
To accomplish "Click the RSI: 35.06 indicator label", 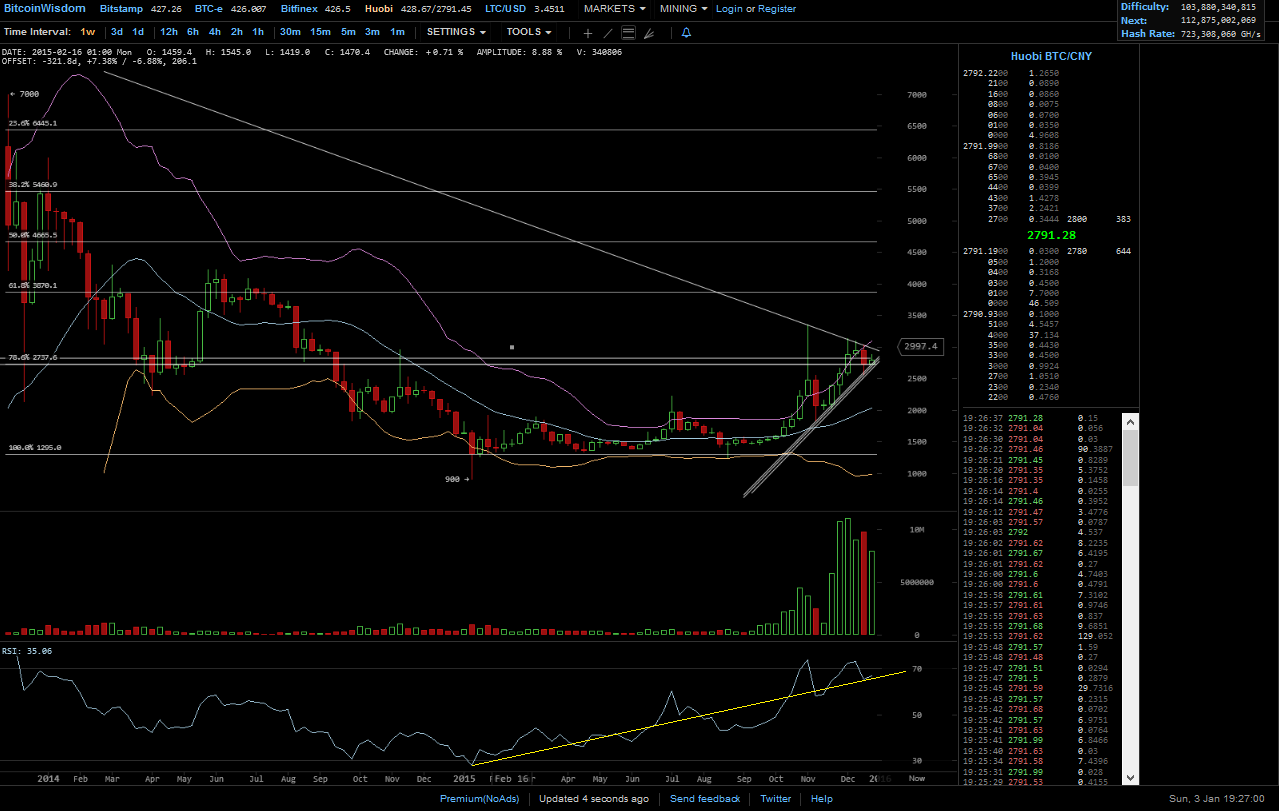I will 27,651.
